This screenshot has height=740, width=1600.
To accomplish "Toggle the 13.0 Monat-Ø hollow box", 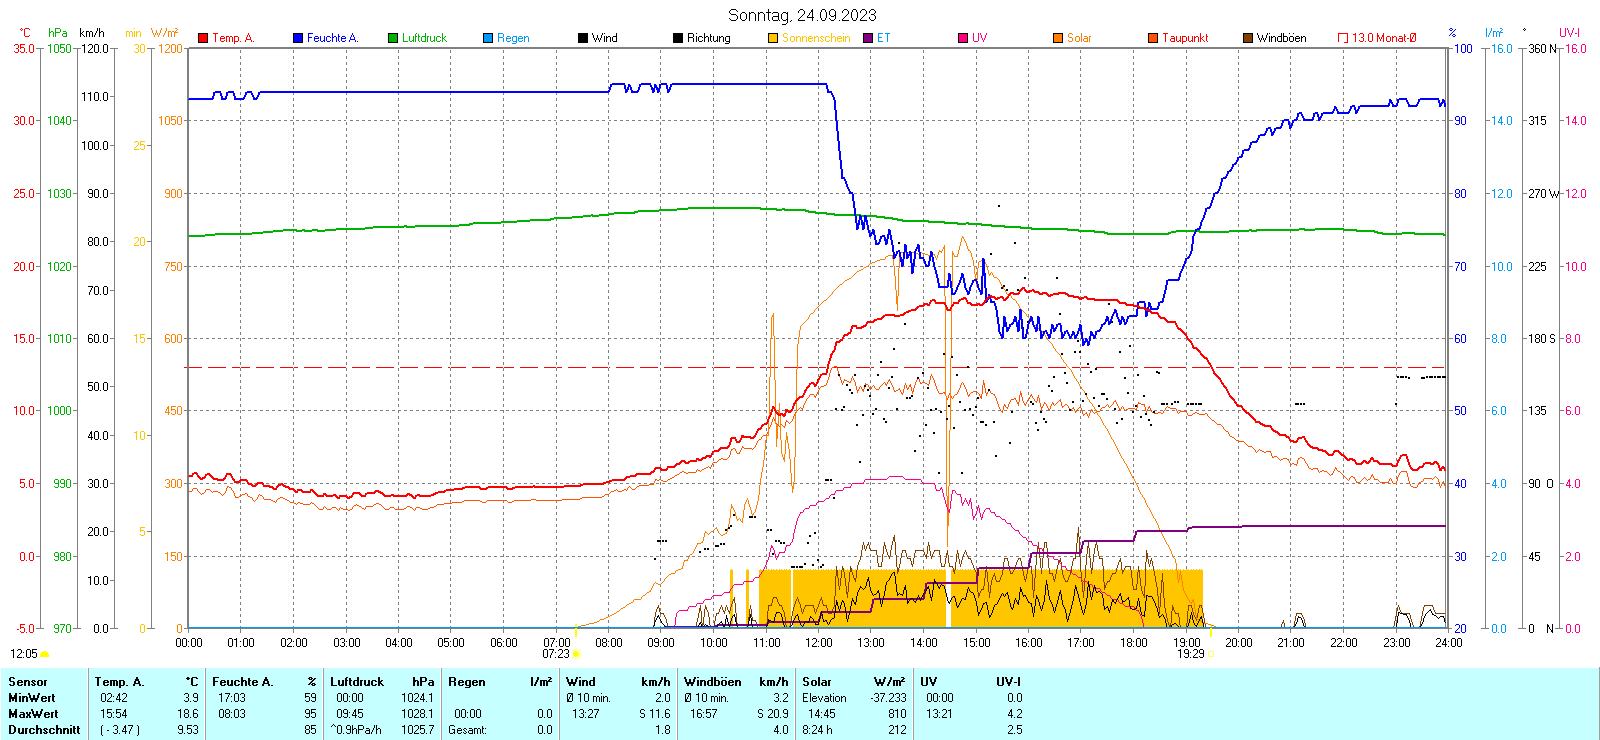I will click(1343, 38).
